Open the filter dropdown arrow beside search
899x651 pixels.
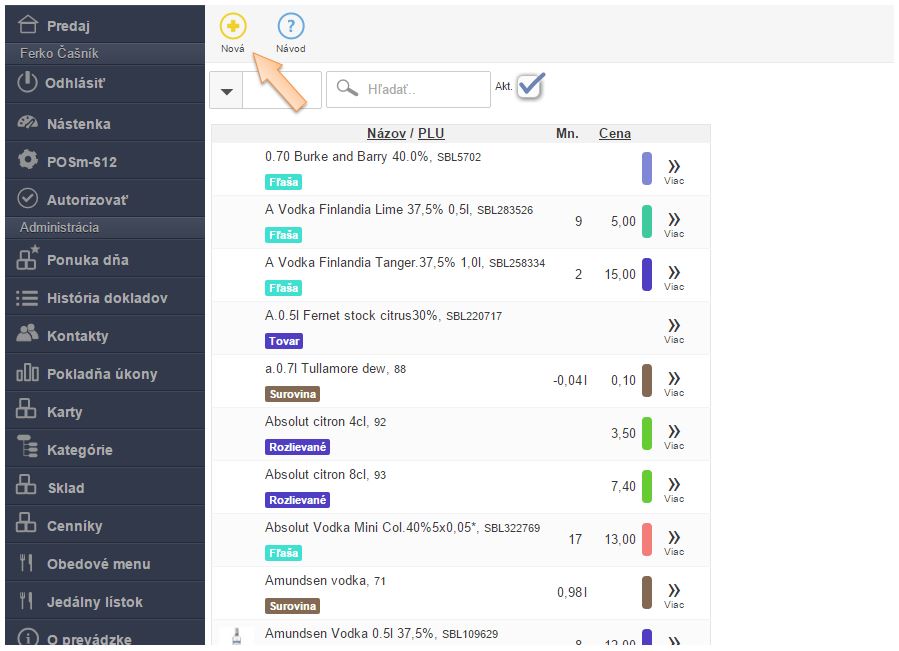click(227, 90)
